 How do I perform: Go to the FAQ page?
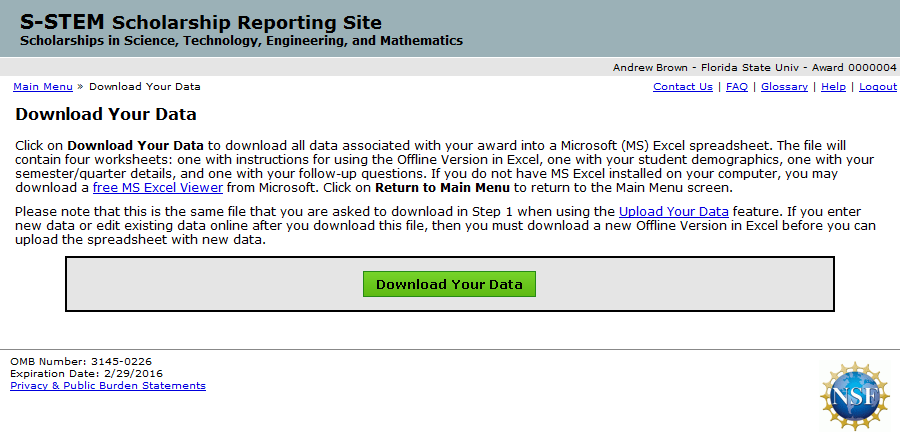[736, 87]
